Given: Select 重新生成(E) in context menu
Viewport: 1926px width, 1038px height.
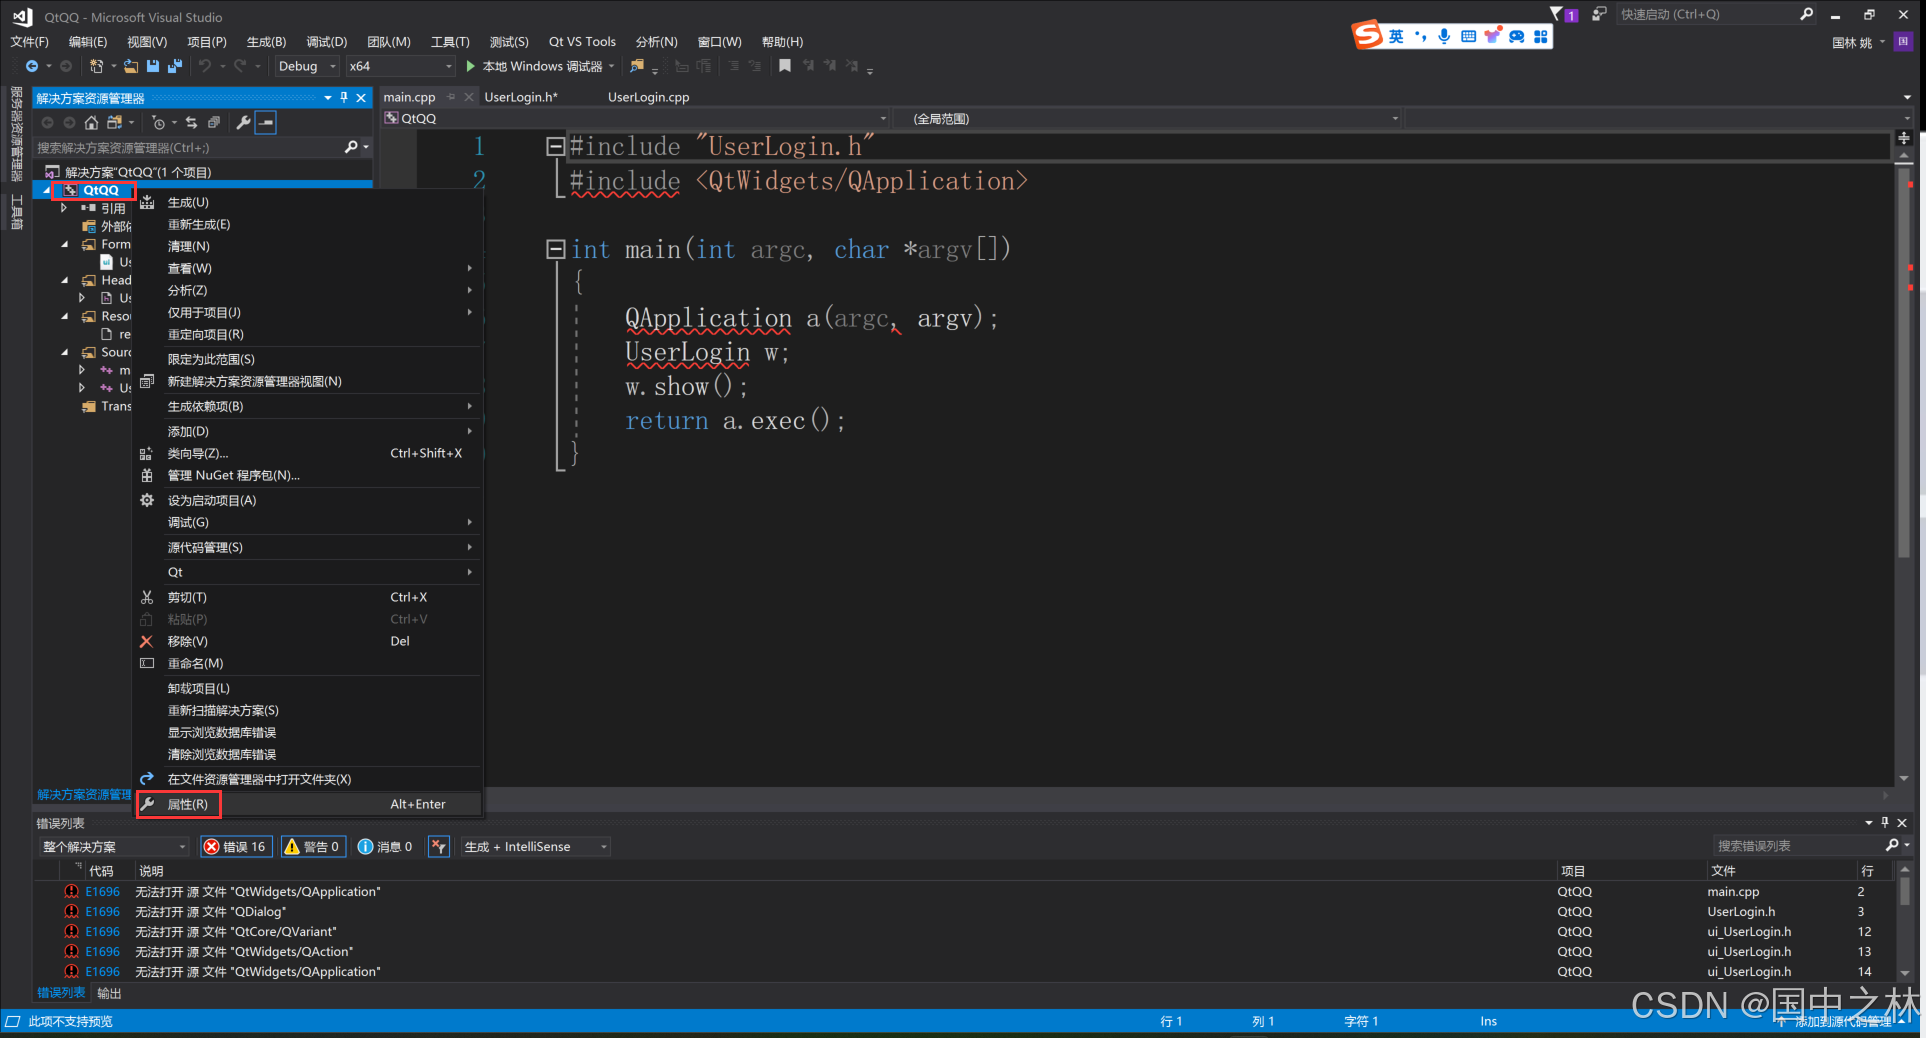Looking at the screenshot, I should (308, 224).
